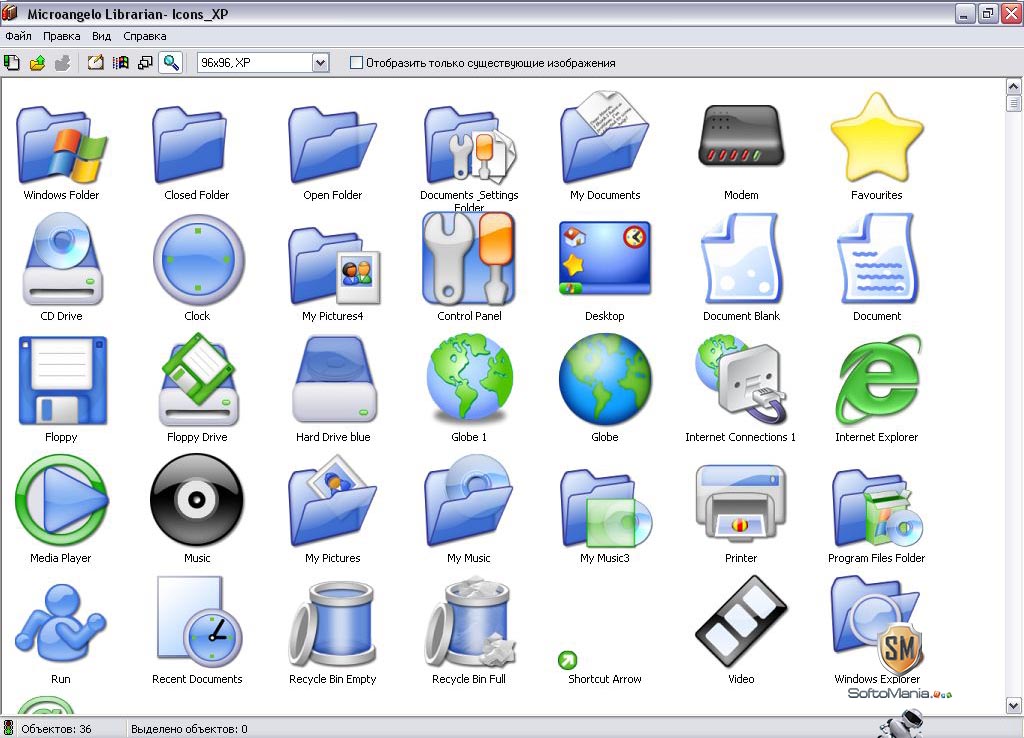Click the Modem label text
Screen dimensions: 1024x738
(x=741, y=195)
